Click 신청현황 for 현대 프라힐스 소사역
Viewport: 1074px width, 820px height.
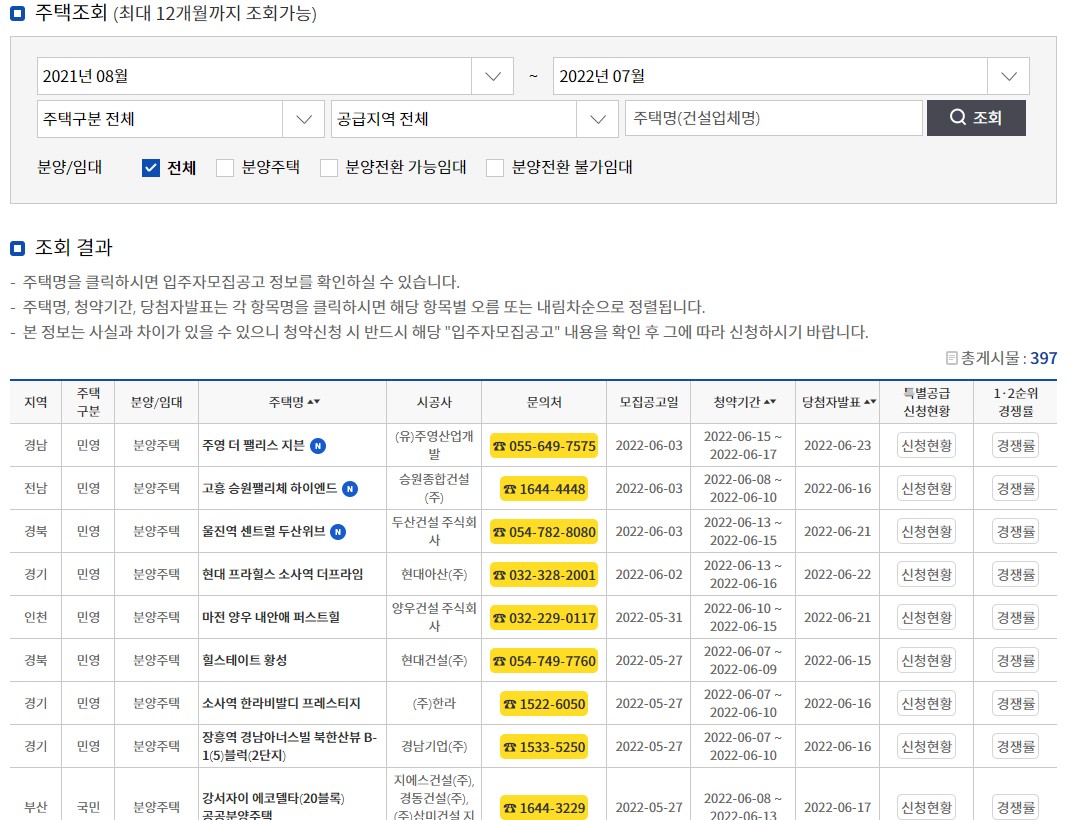tap(927, 575)
